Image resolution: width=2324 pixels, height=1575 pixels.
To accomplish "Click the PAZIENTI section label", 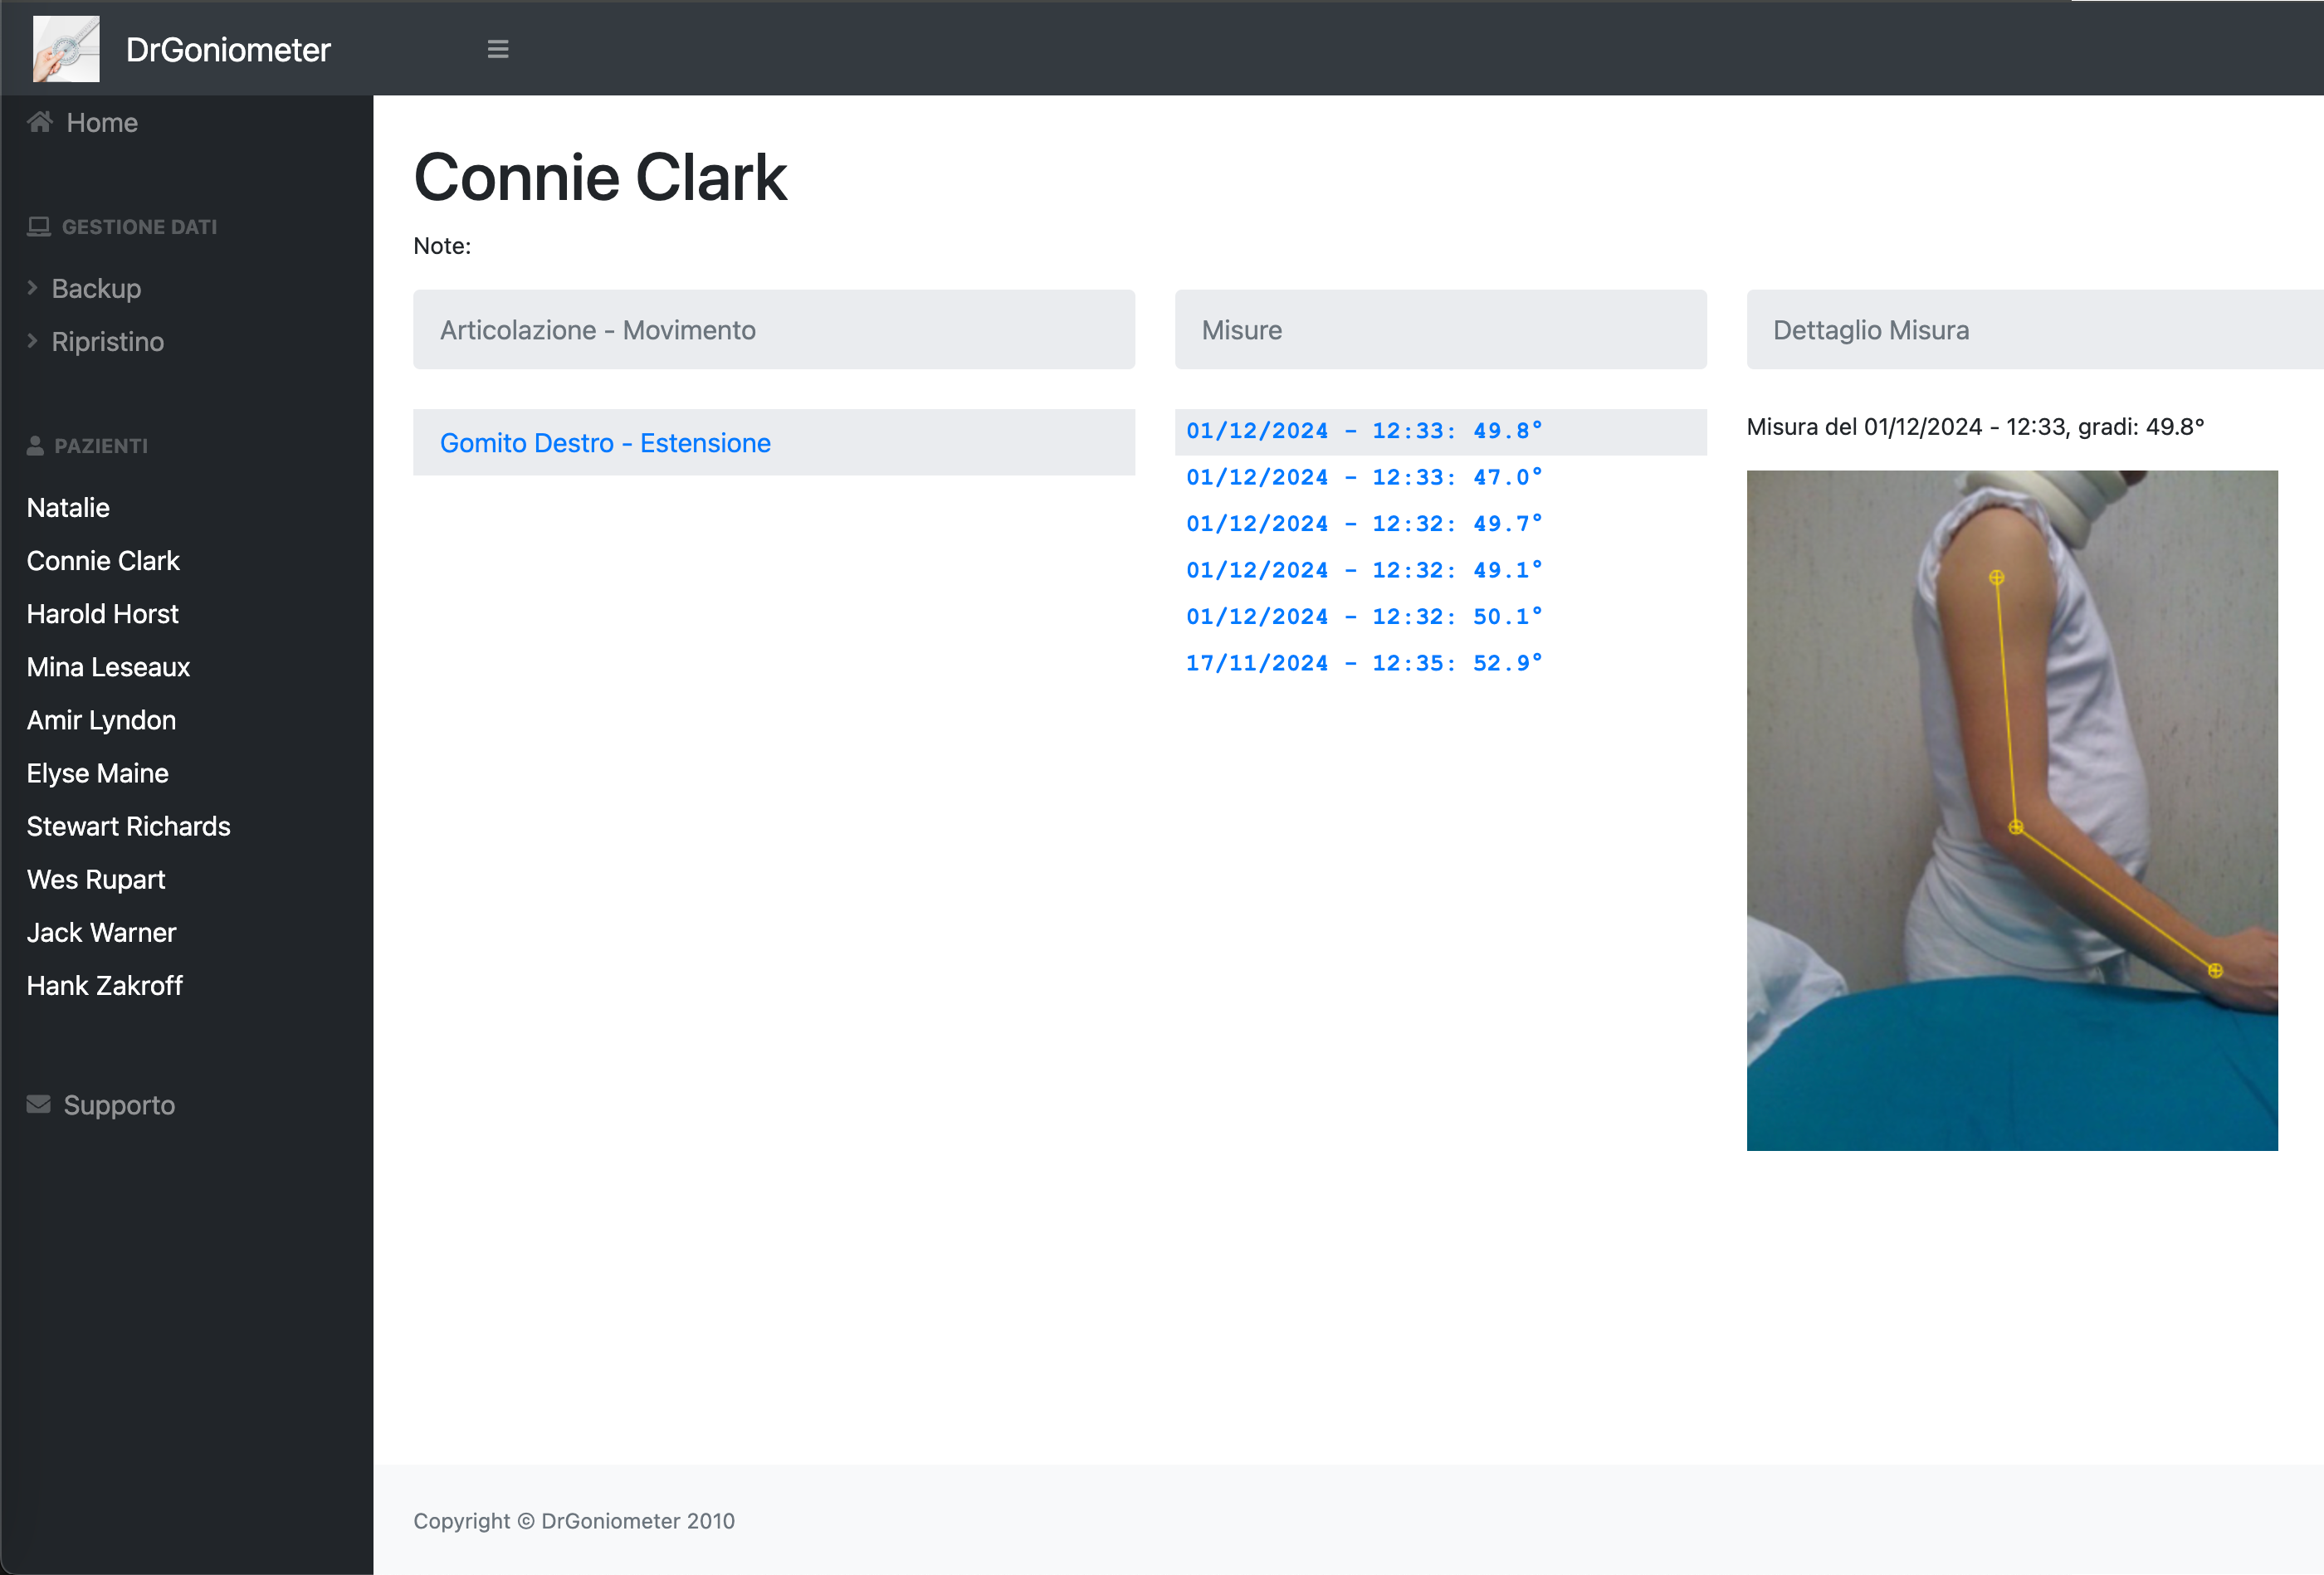I will click(x=101, y=445).
